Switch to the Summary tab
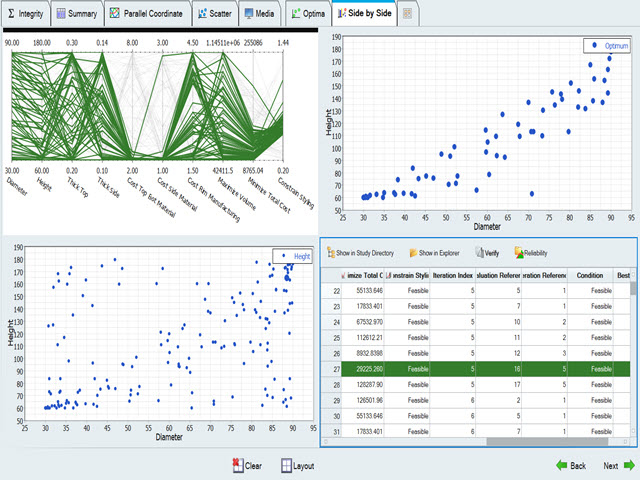Screen dimensions: 640x480 77,13
